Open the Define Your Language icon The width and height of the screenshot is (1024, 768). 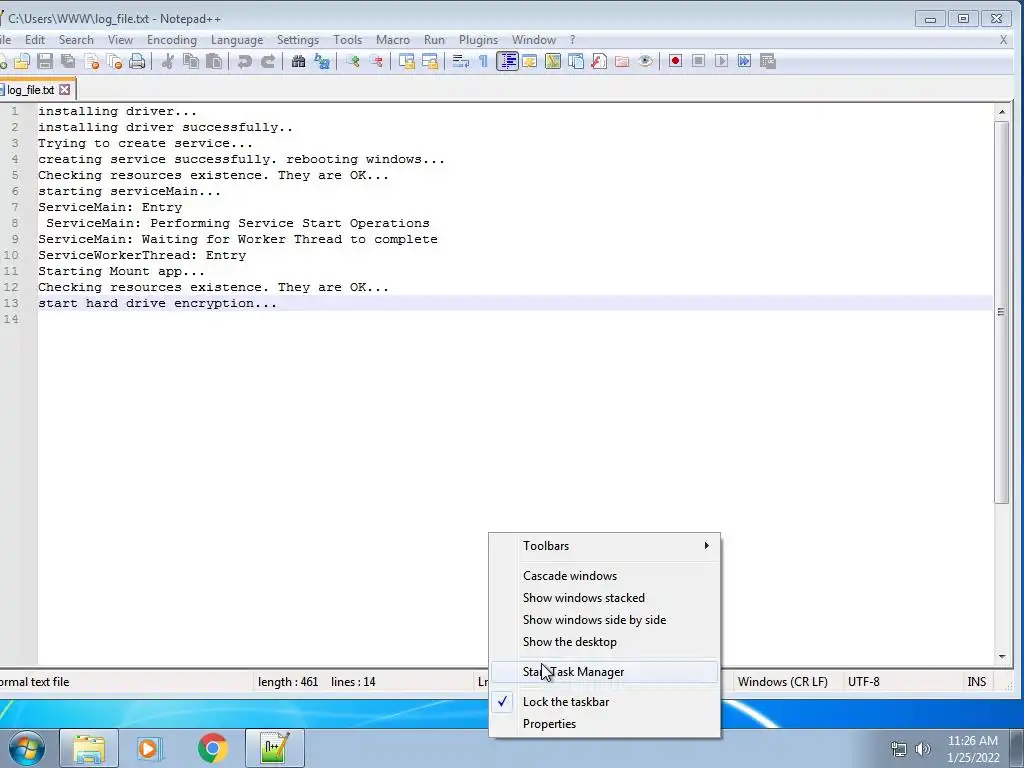(530, 61)
